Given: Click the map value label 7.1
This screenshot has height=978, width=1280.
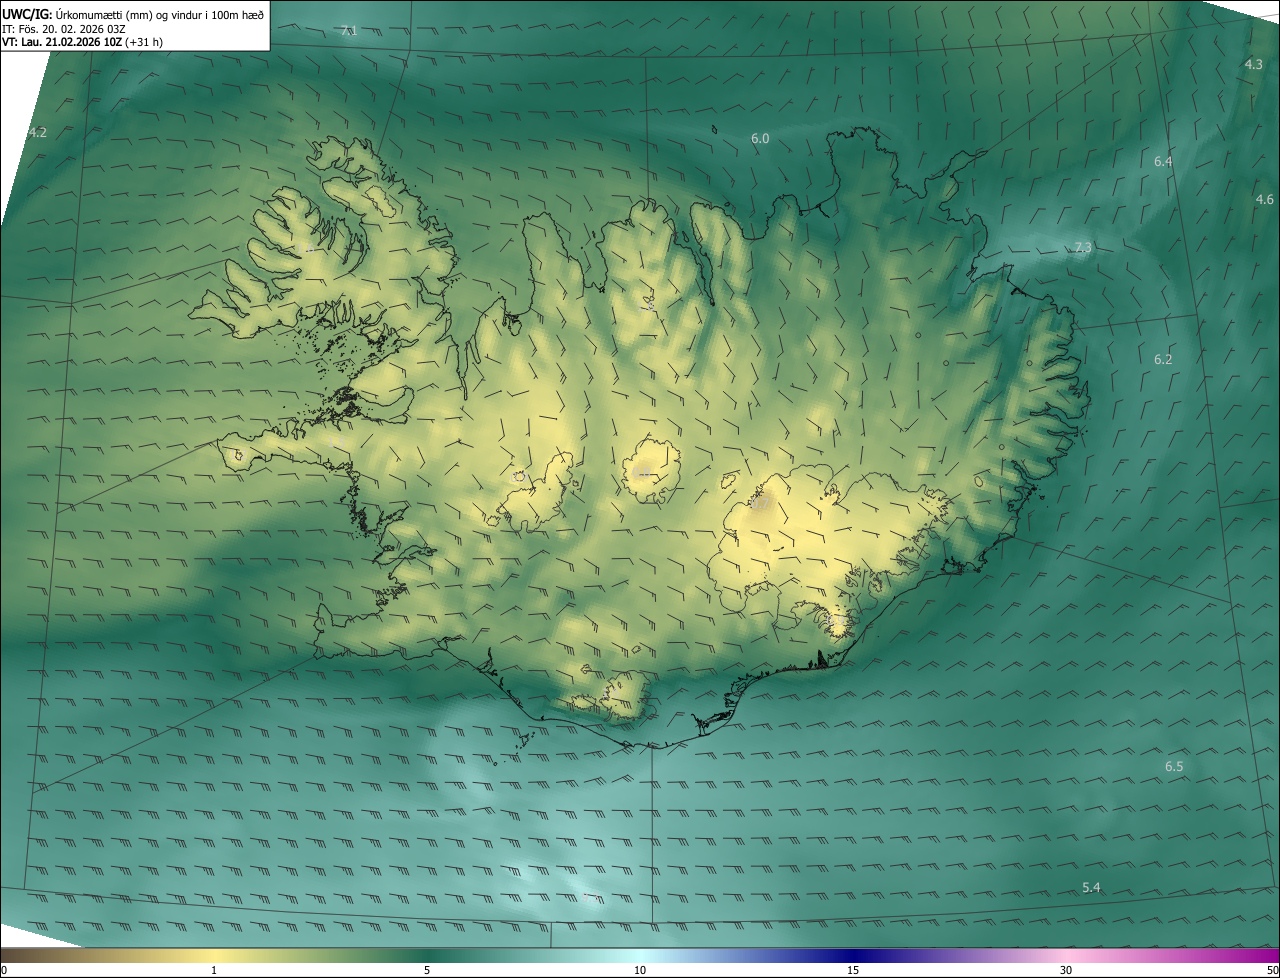Looking at the screenshot, I should tap(349, 31).
